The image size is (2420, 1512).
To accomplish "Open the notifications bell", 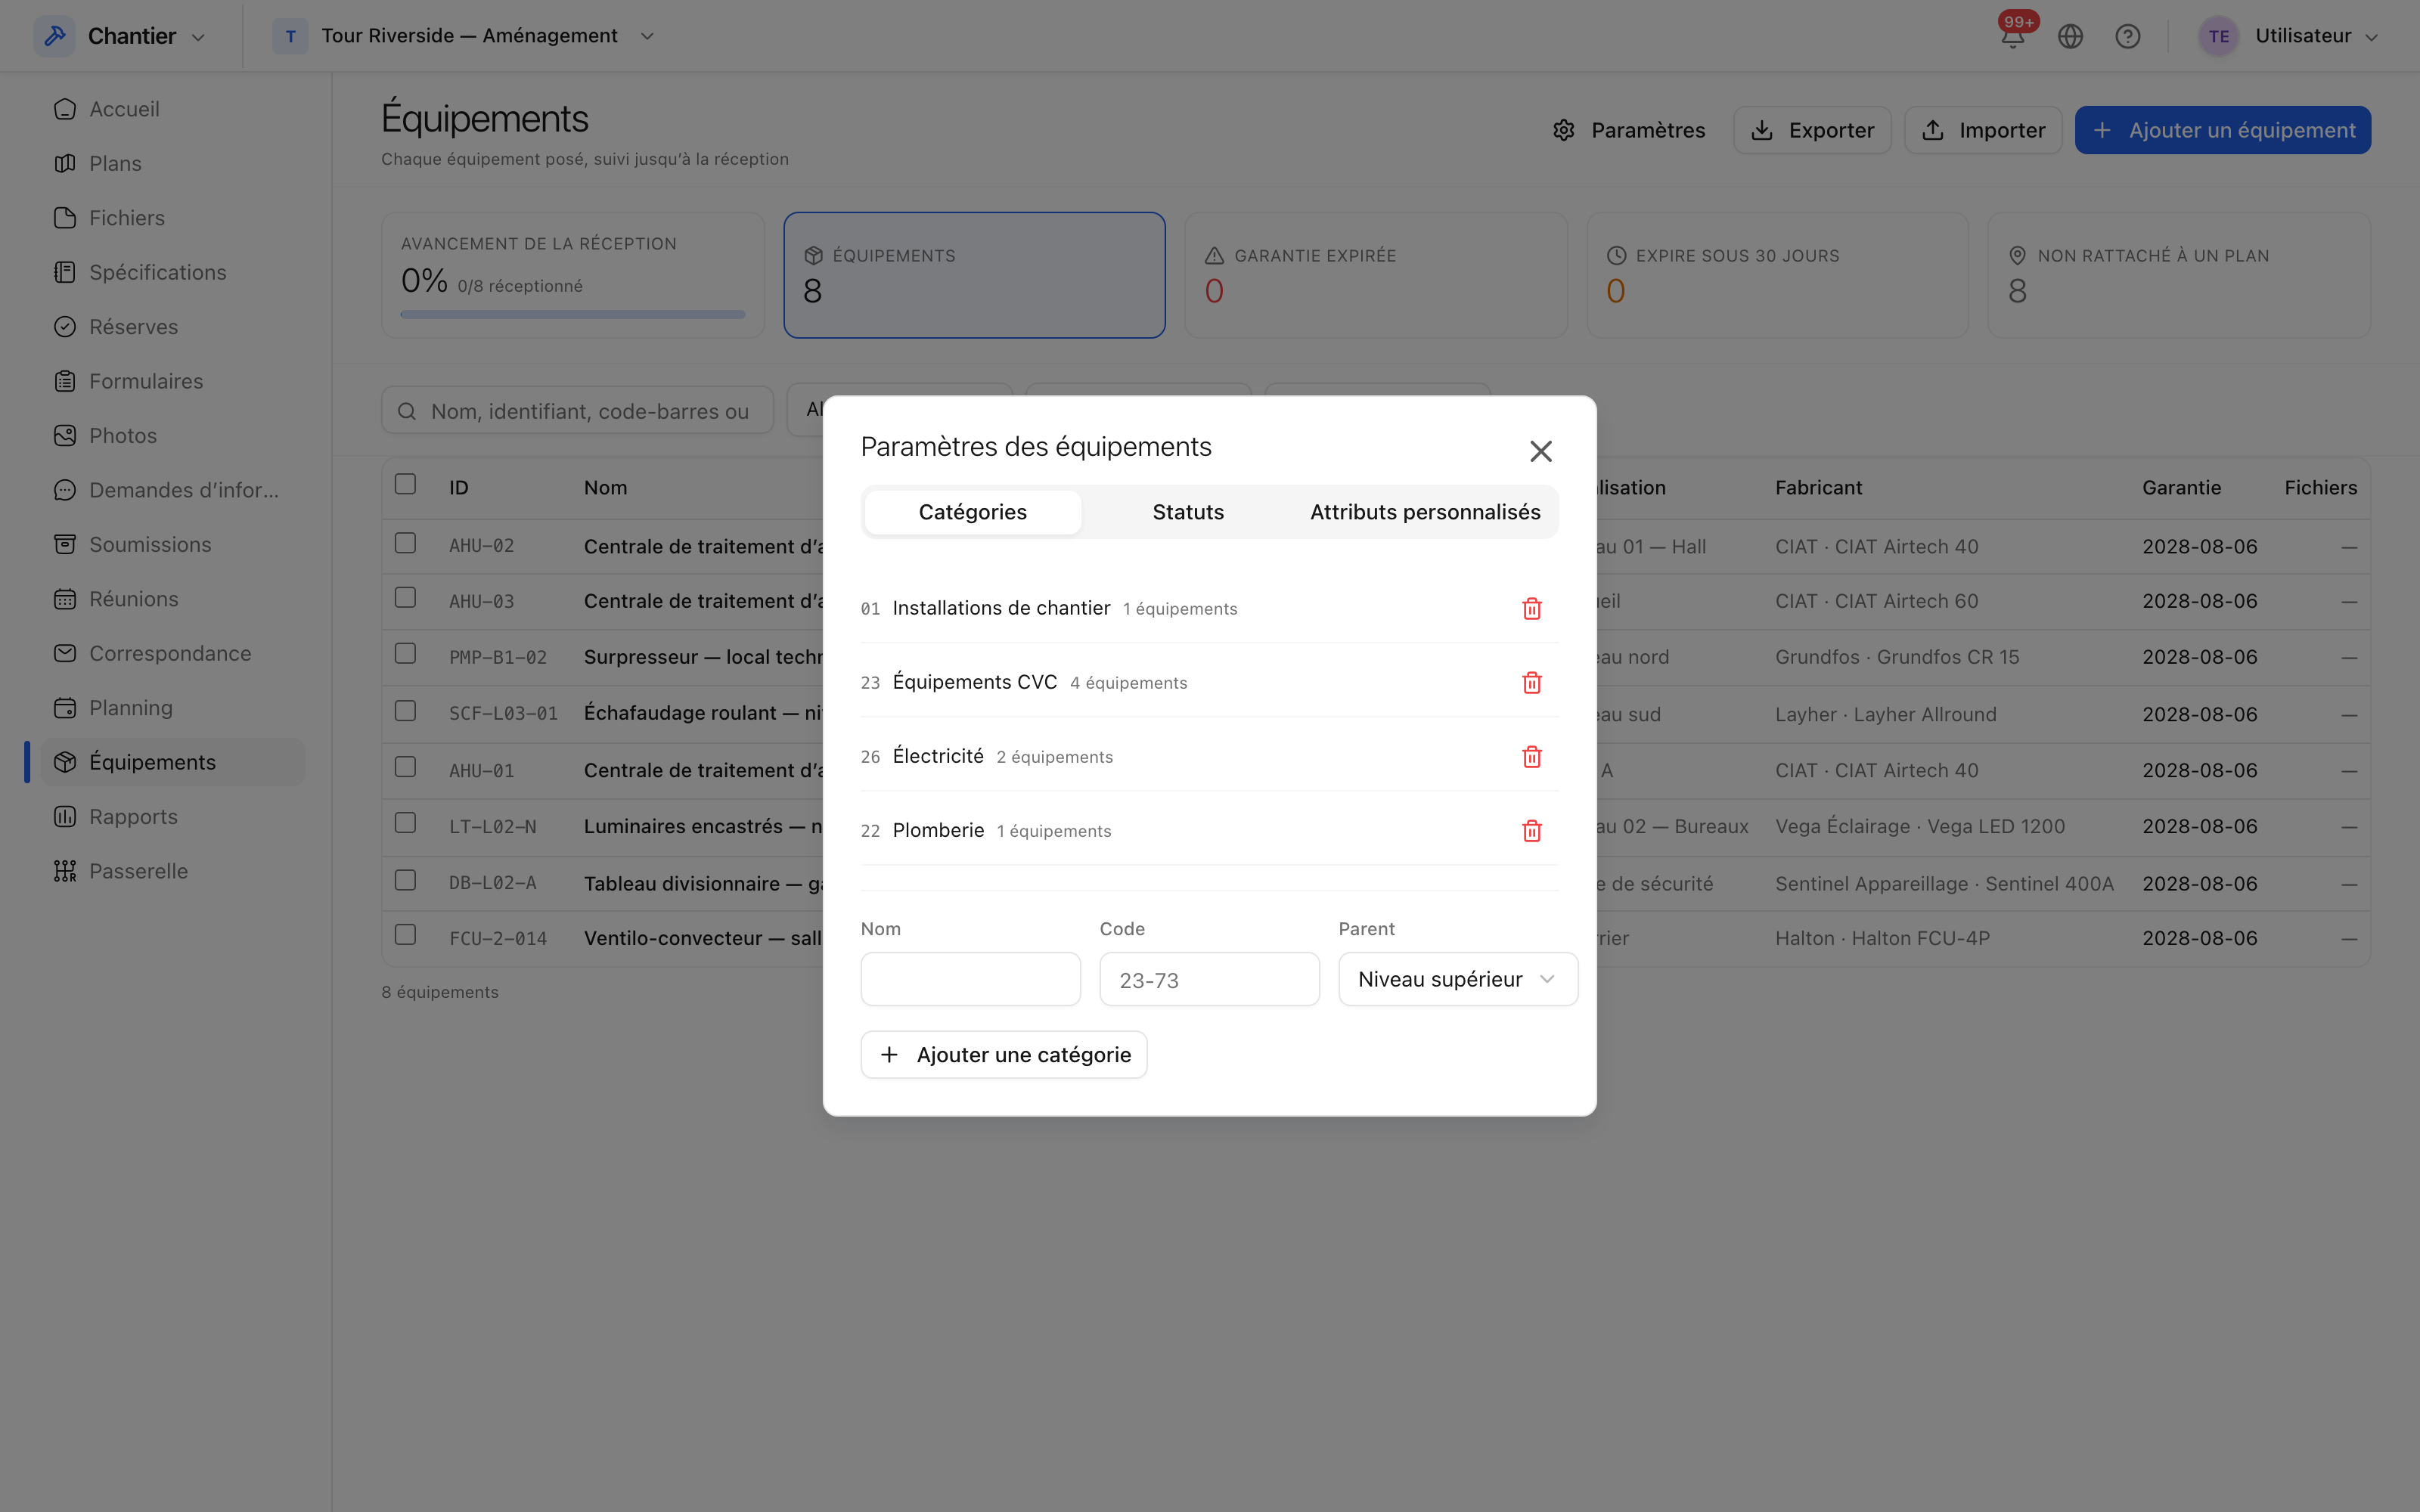I will coord(2012,36).
